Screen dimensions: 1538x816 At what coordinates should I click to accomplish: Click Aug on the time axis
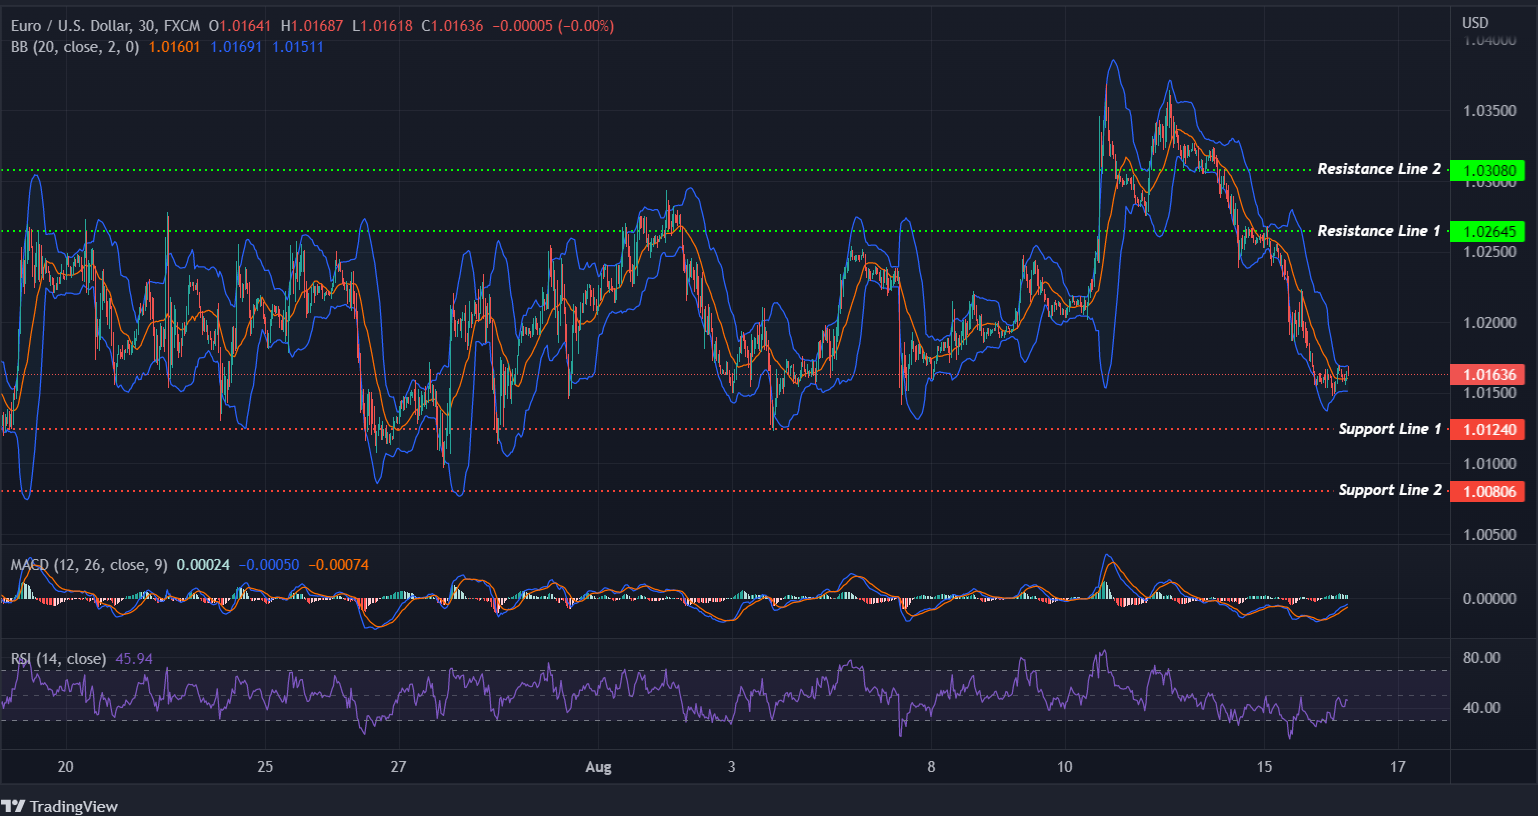[x=597, y=767]
